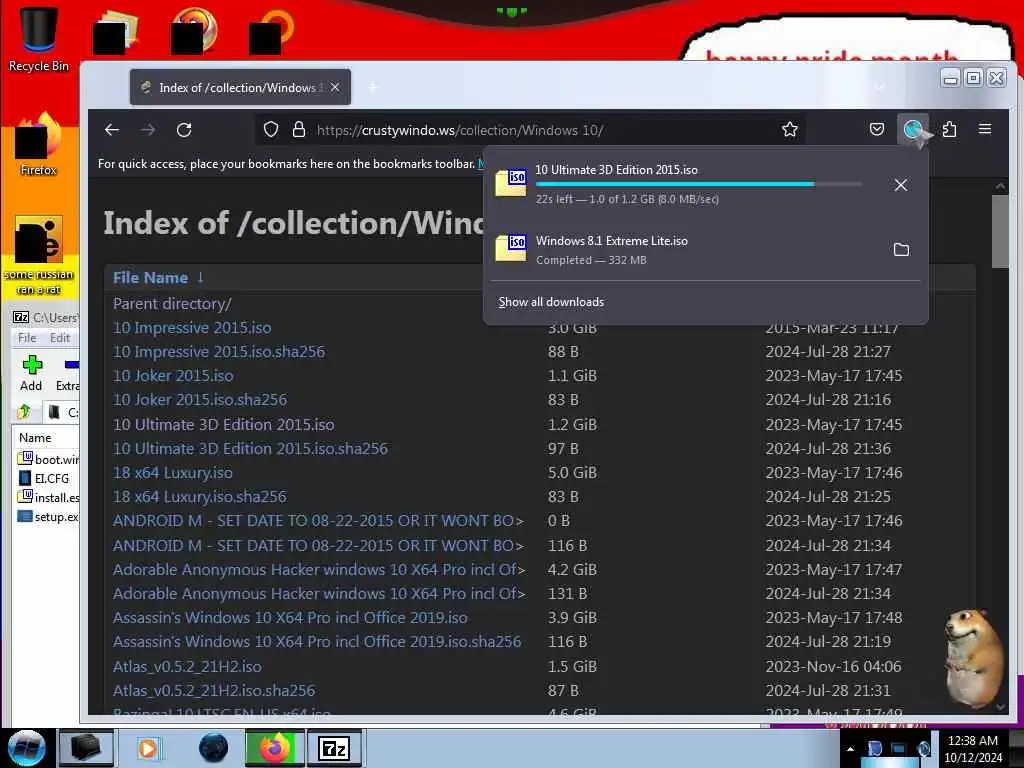This screenshot has height=768, width=1024.
Task: Click the URL address bar
Action: pyautogui.click(x=529, y=130)
